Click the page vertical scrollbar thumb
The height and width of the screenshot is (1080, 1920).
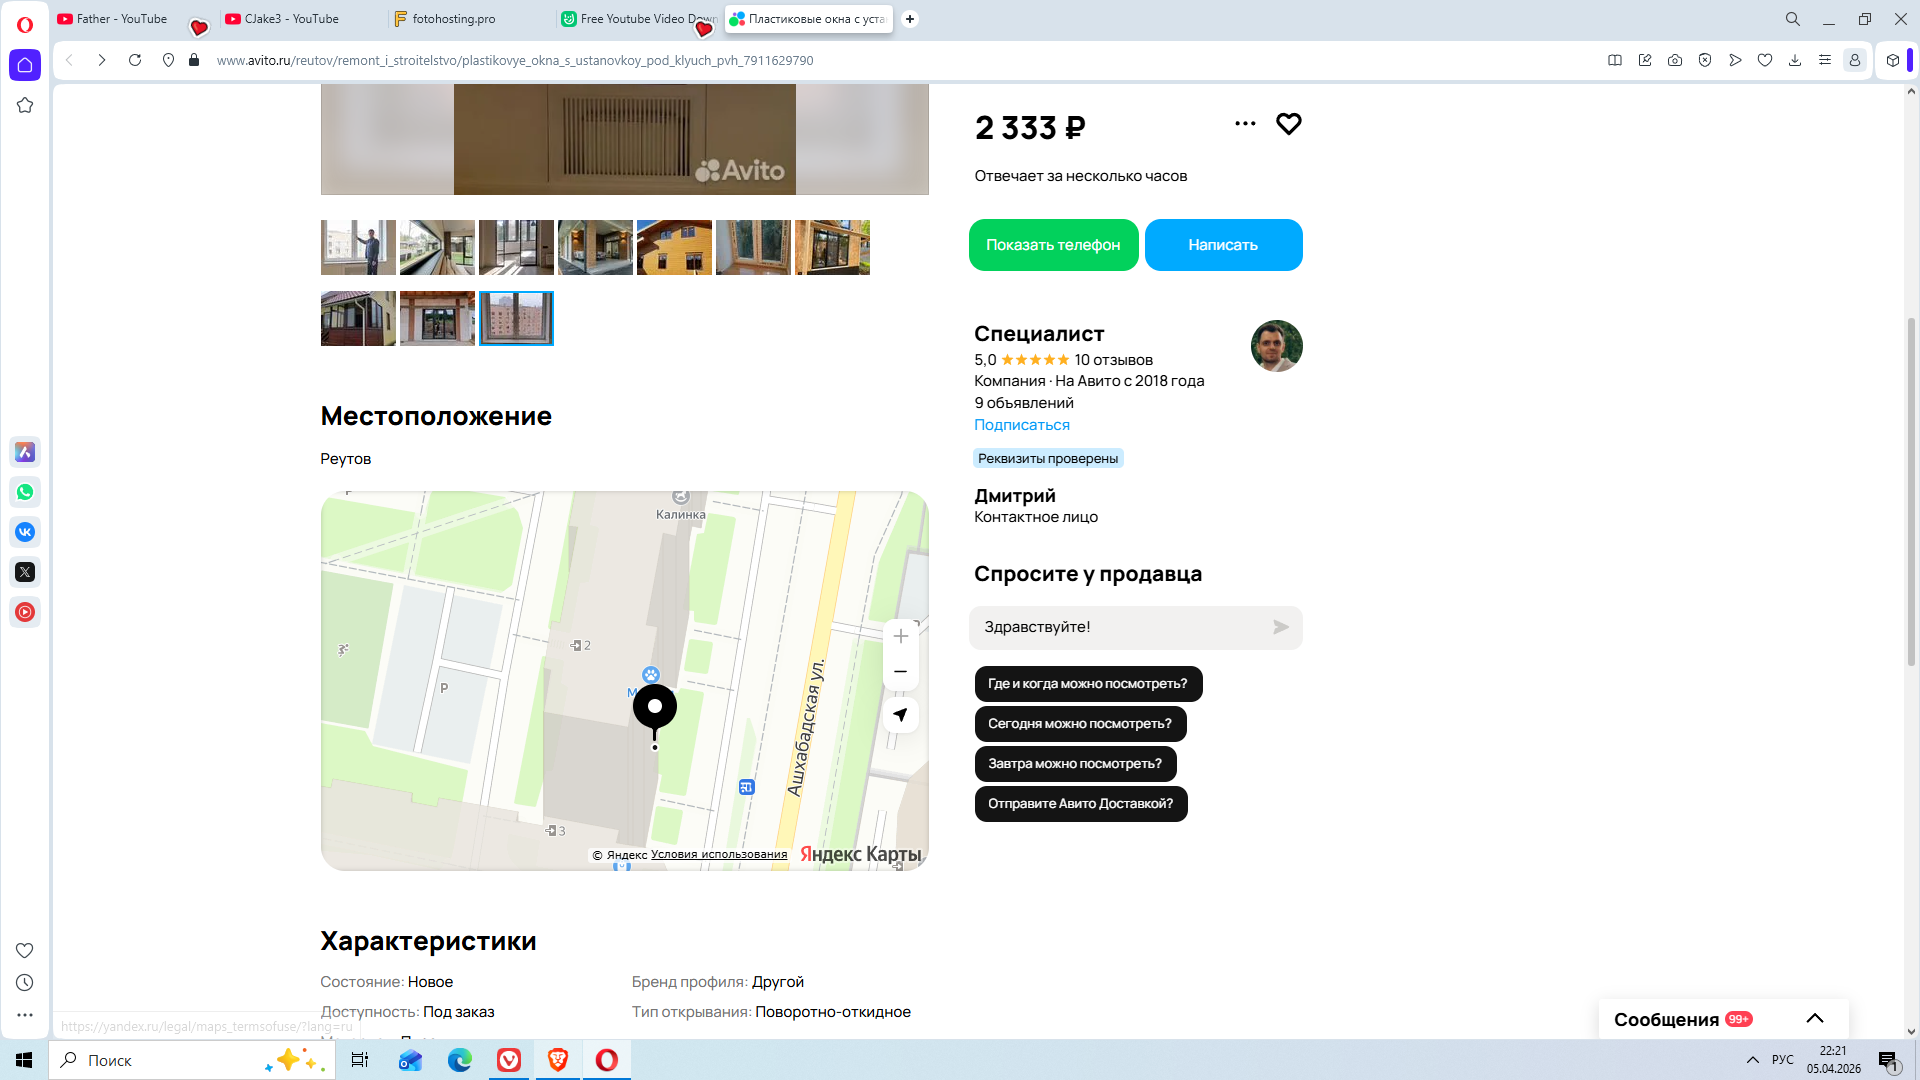click(x=1911, y=490)
